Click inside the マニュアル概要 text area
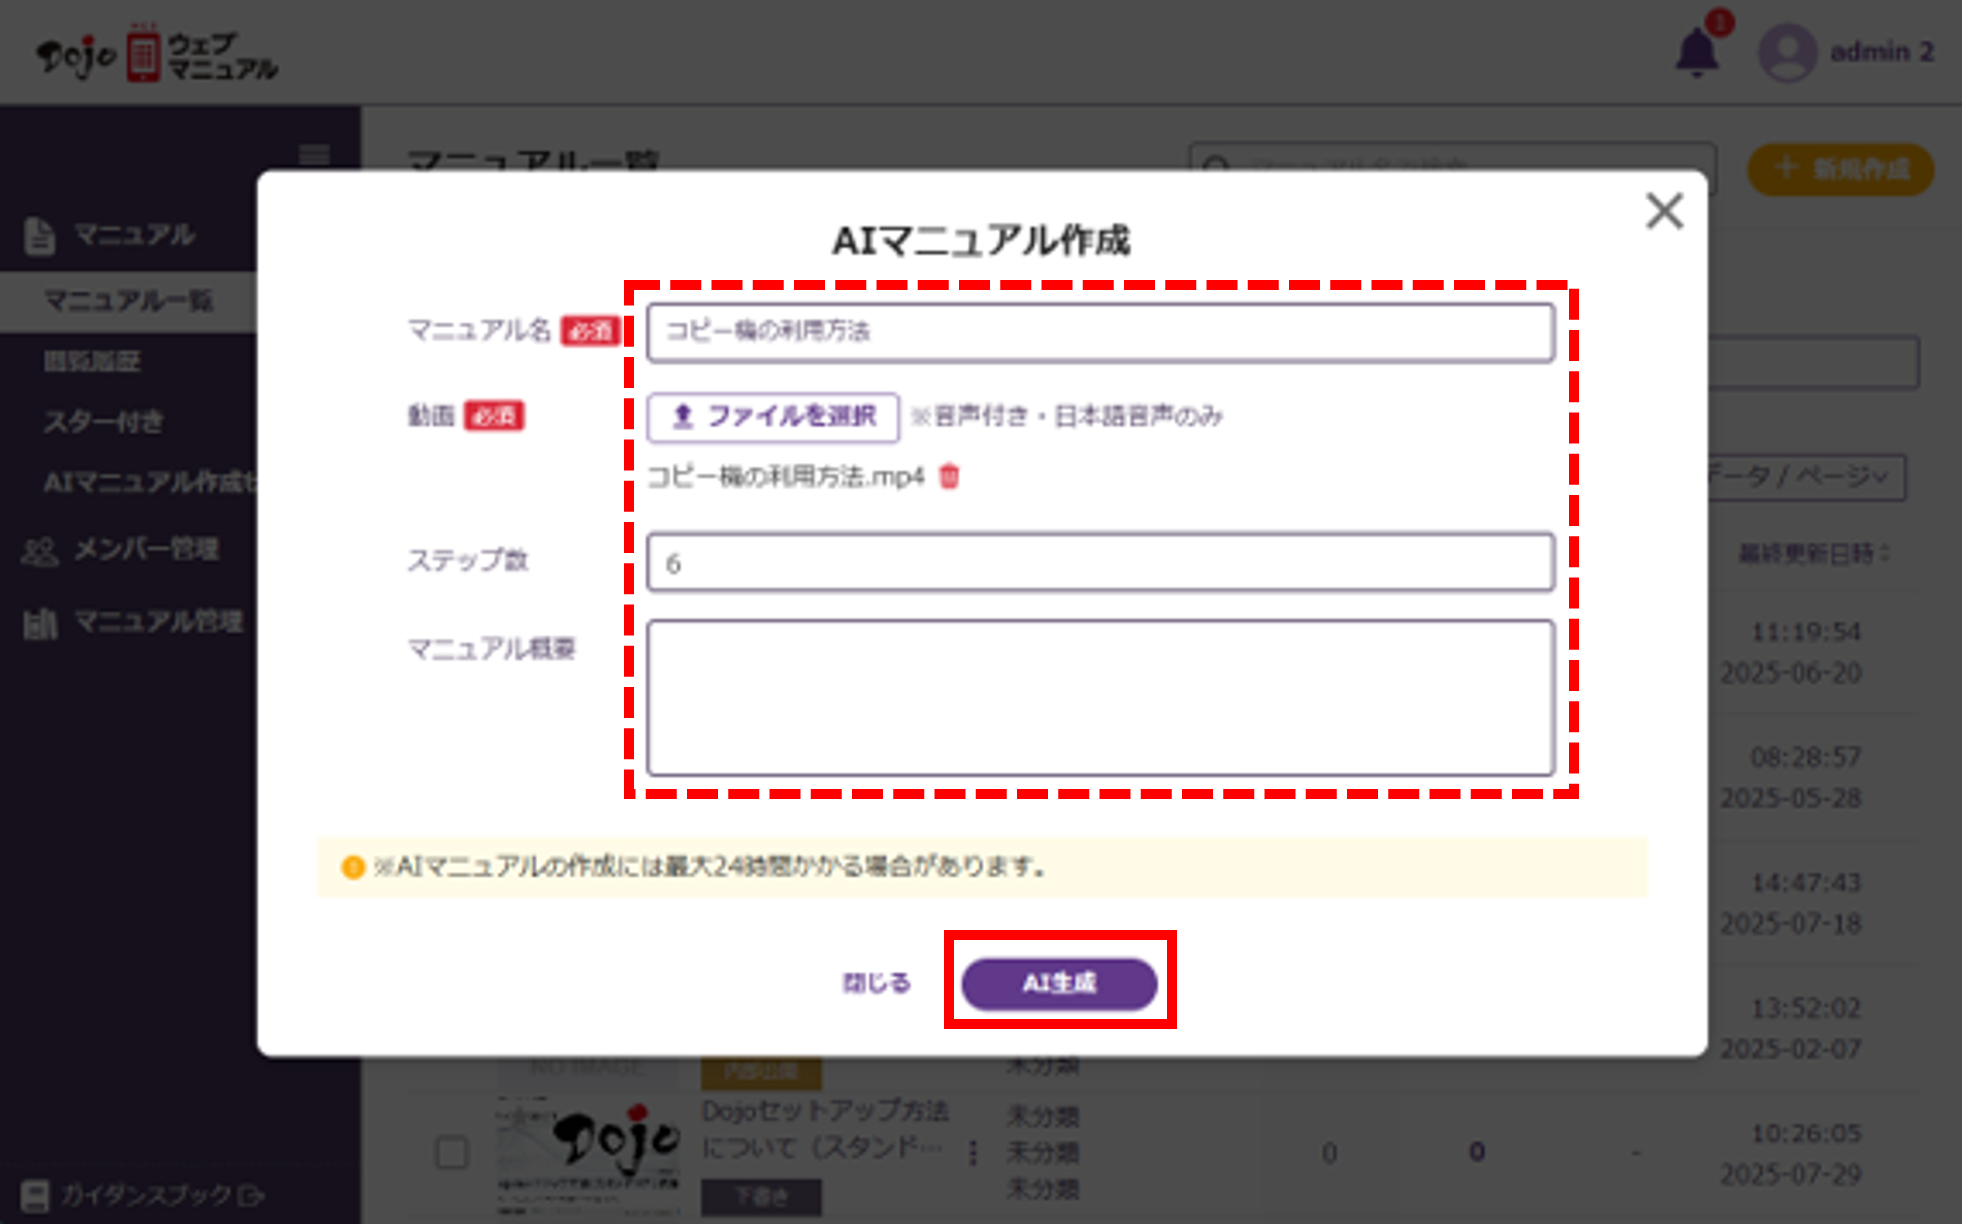The image size is (1962, 1224). 1099,697
